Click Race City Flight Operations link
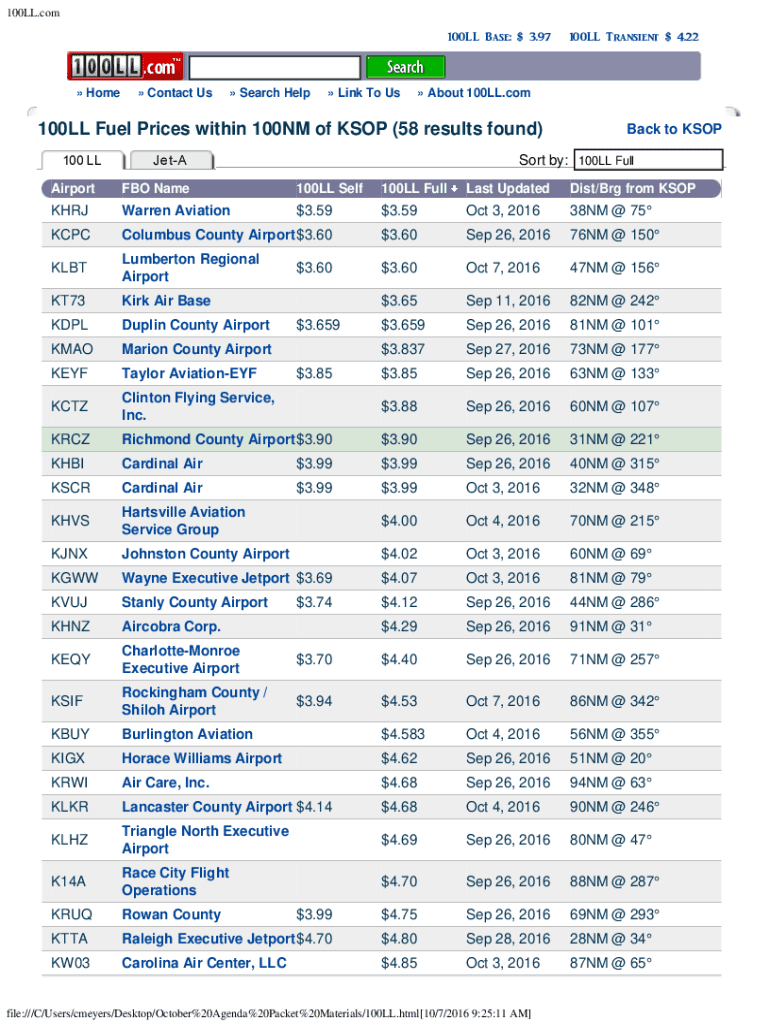 coord(175,882)
